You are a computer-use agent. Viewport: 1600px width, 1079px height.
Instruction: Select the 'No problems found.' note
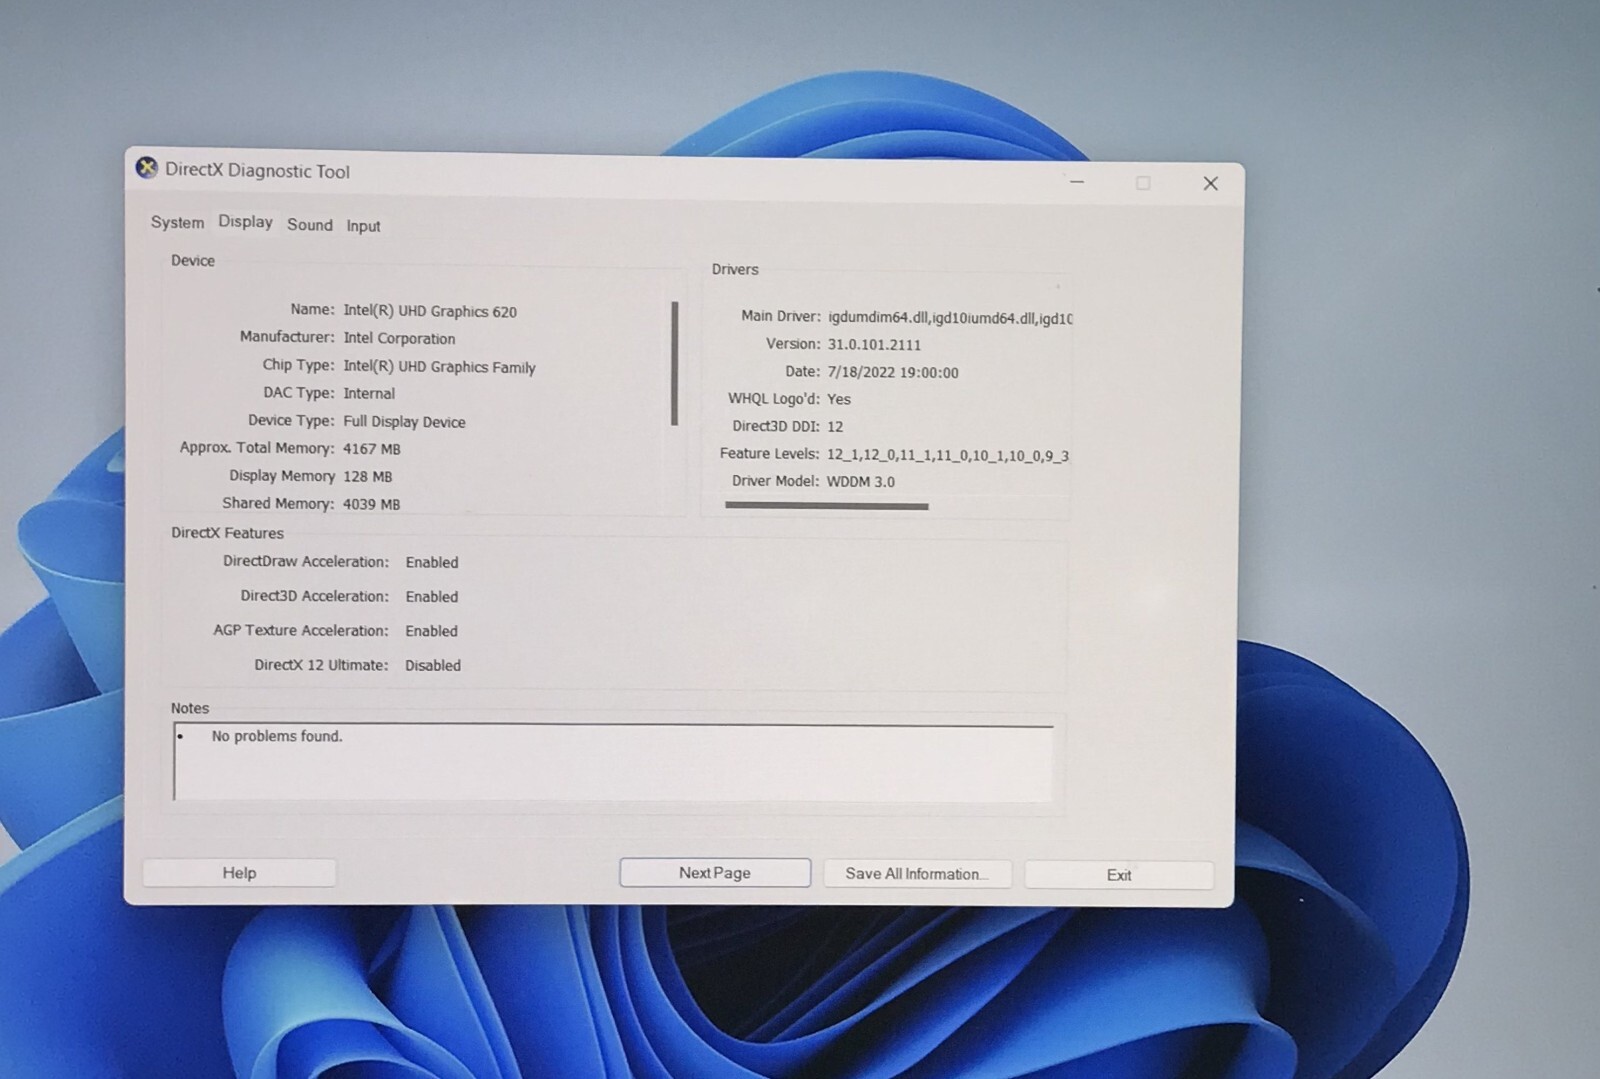coord(277,736)
